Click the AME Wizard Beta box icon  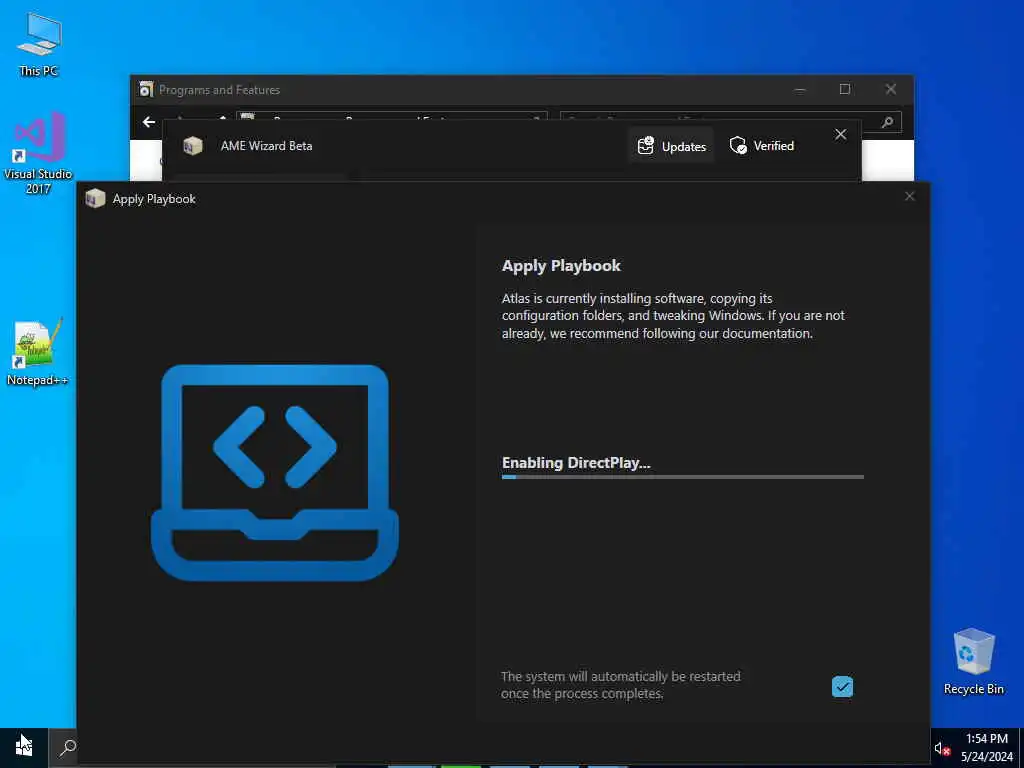pyautogui.click(x=193, y=146)
